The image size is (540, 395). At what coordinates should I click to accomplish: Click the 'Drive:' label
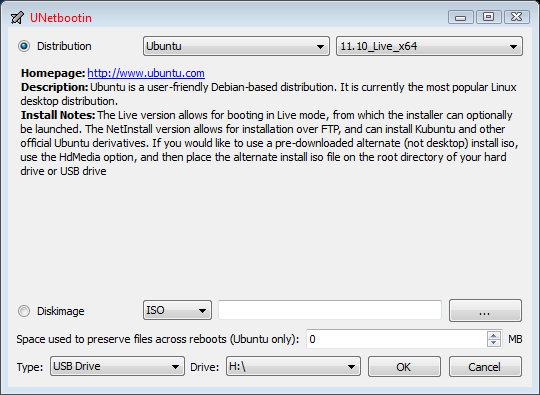tap(205, 367)
